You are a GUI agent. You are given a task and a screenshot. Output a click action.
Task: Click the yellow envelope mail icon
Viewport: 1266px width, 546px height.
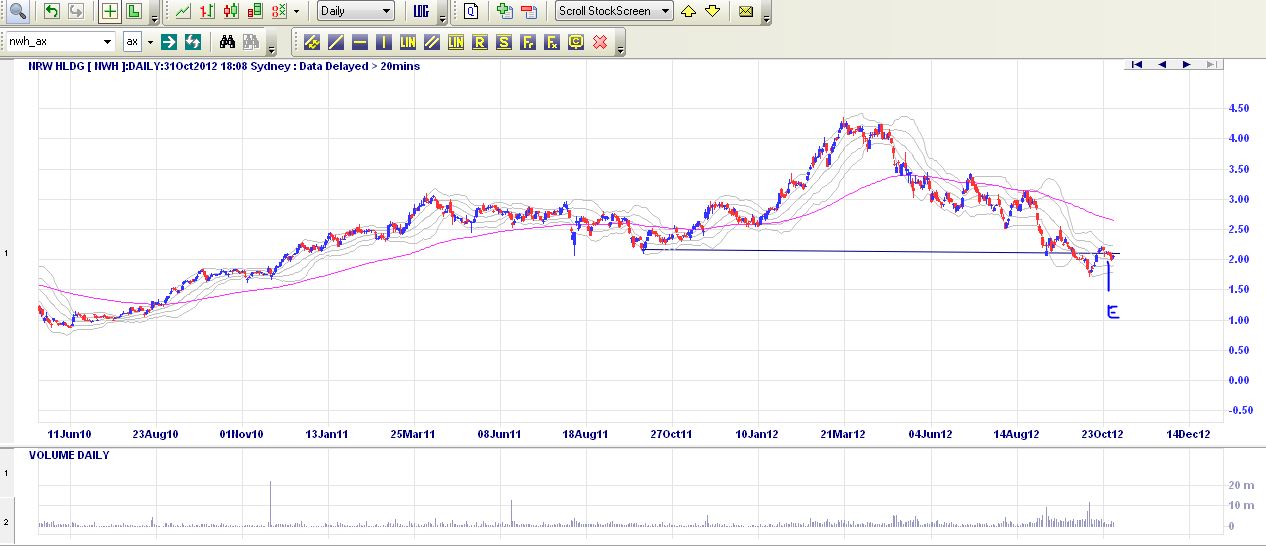(746, 12)
